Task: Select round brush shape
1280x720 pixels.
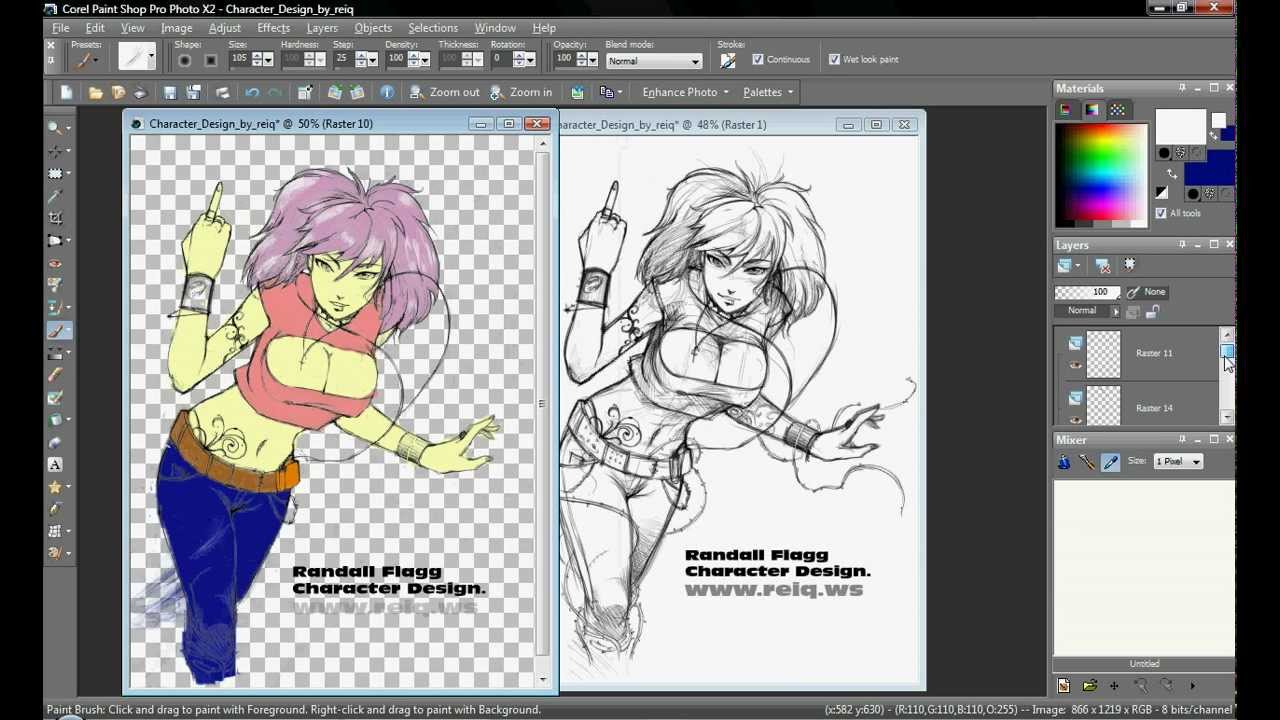Action: point(185,60)
